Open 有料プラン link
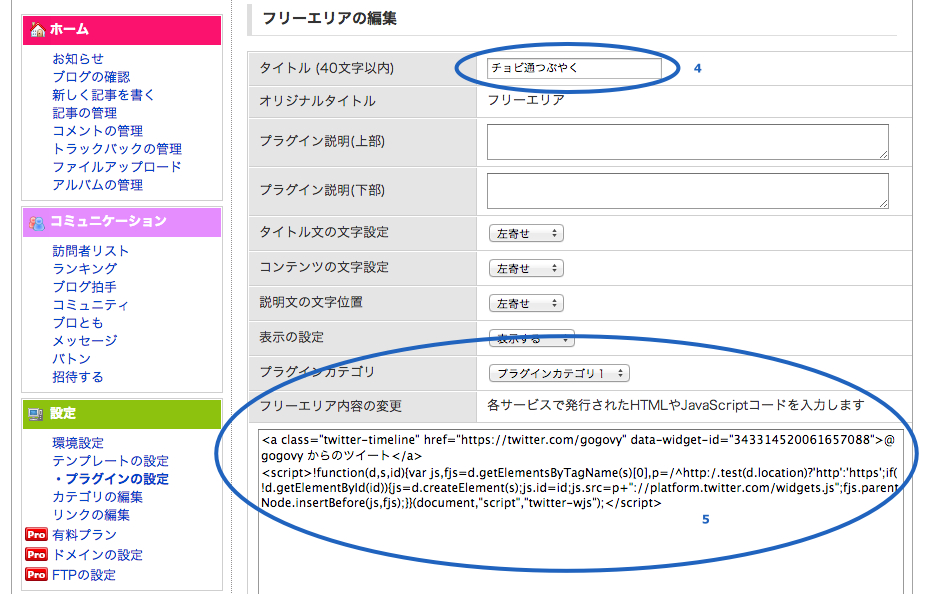The height and width of the screenshot is (594, 925). click(x=84, y=534)
